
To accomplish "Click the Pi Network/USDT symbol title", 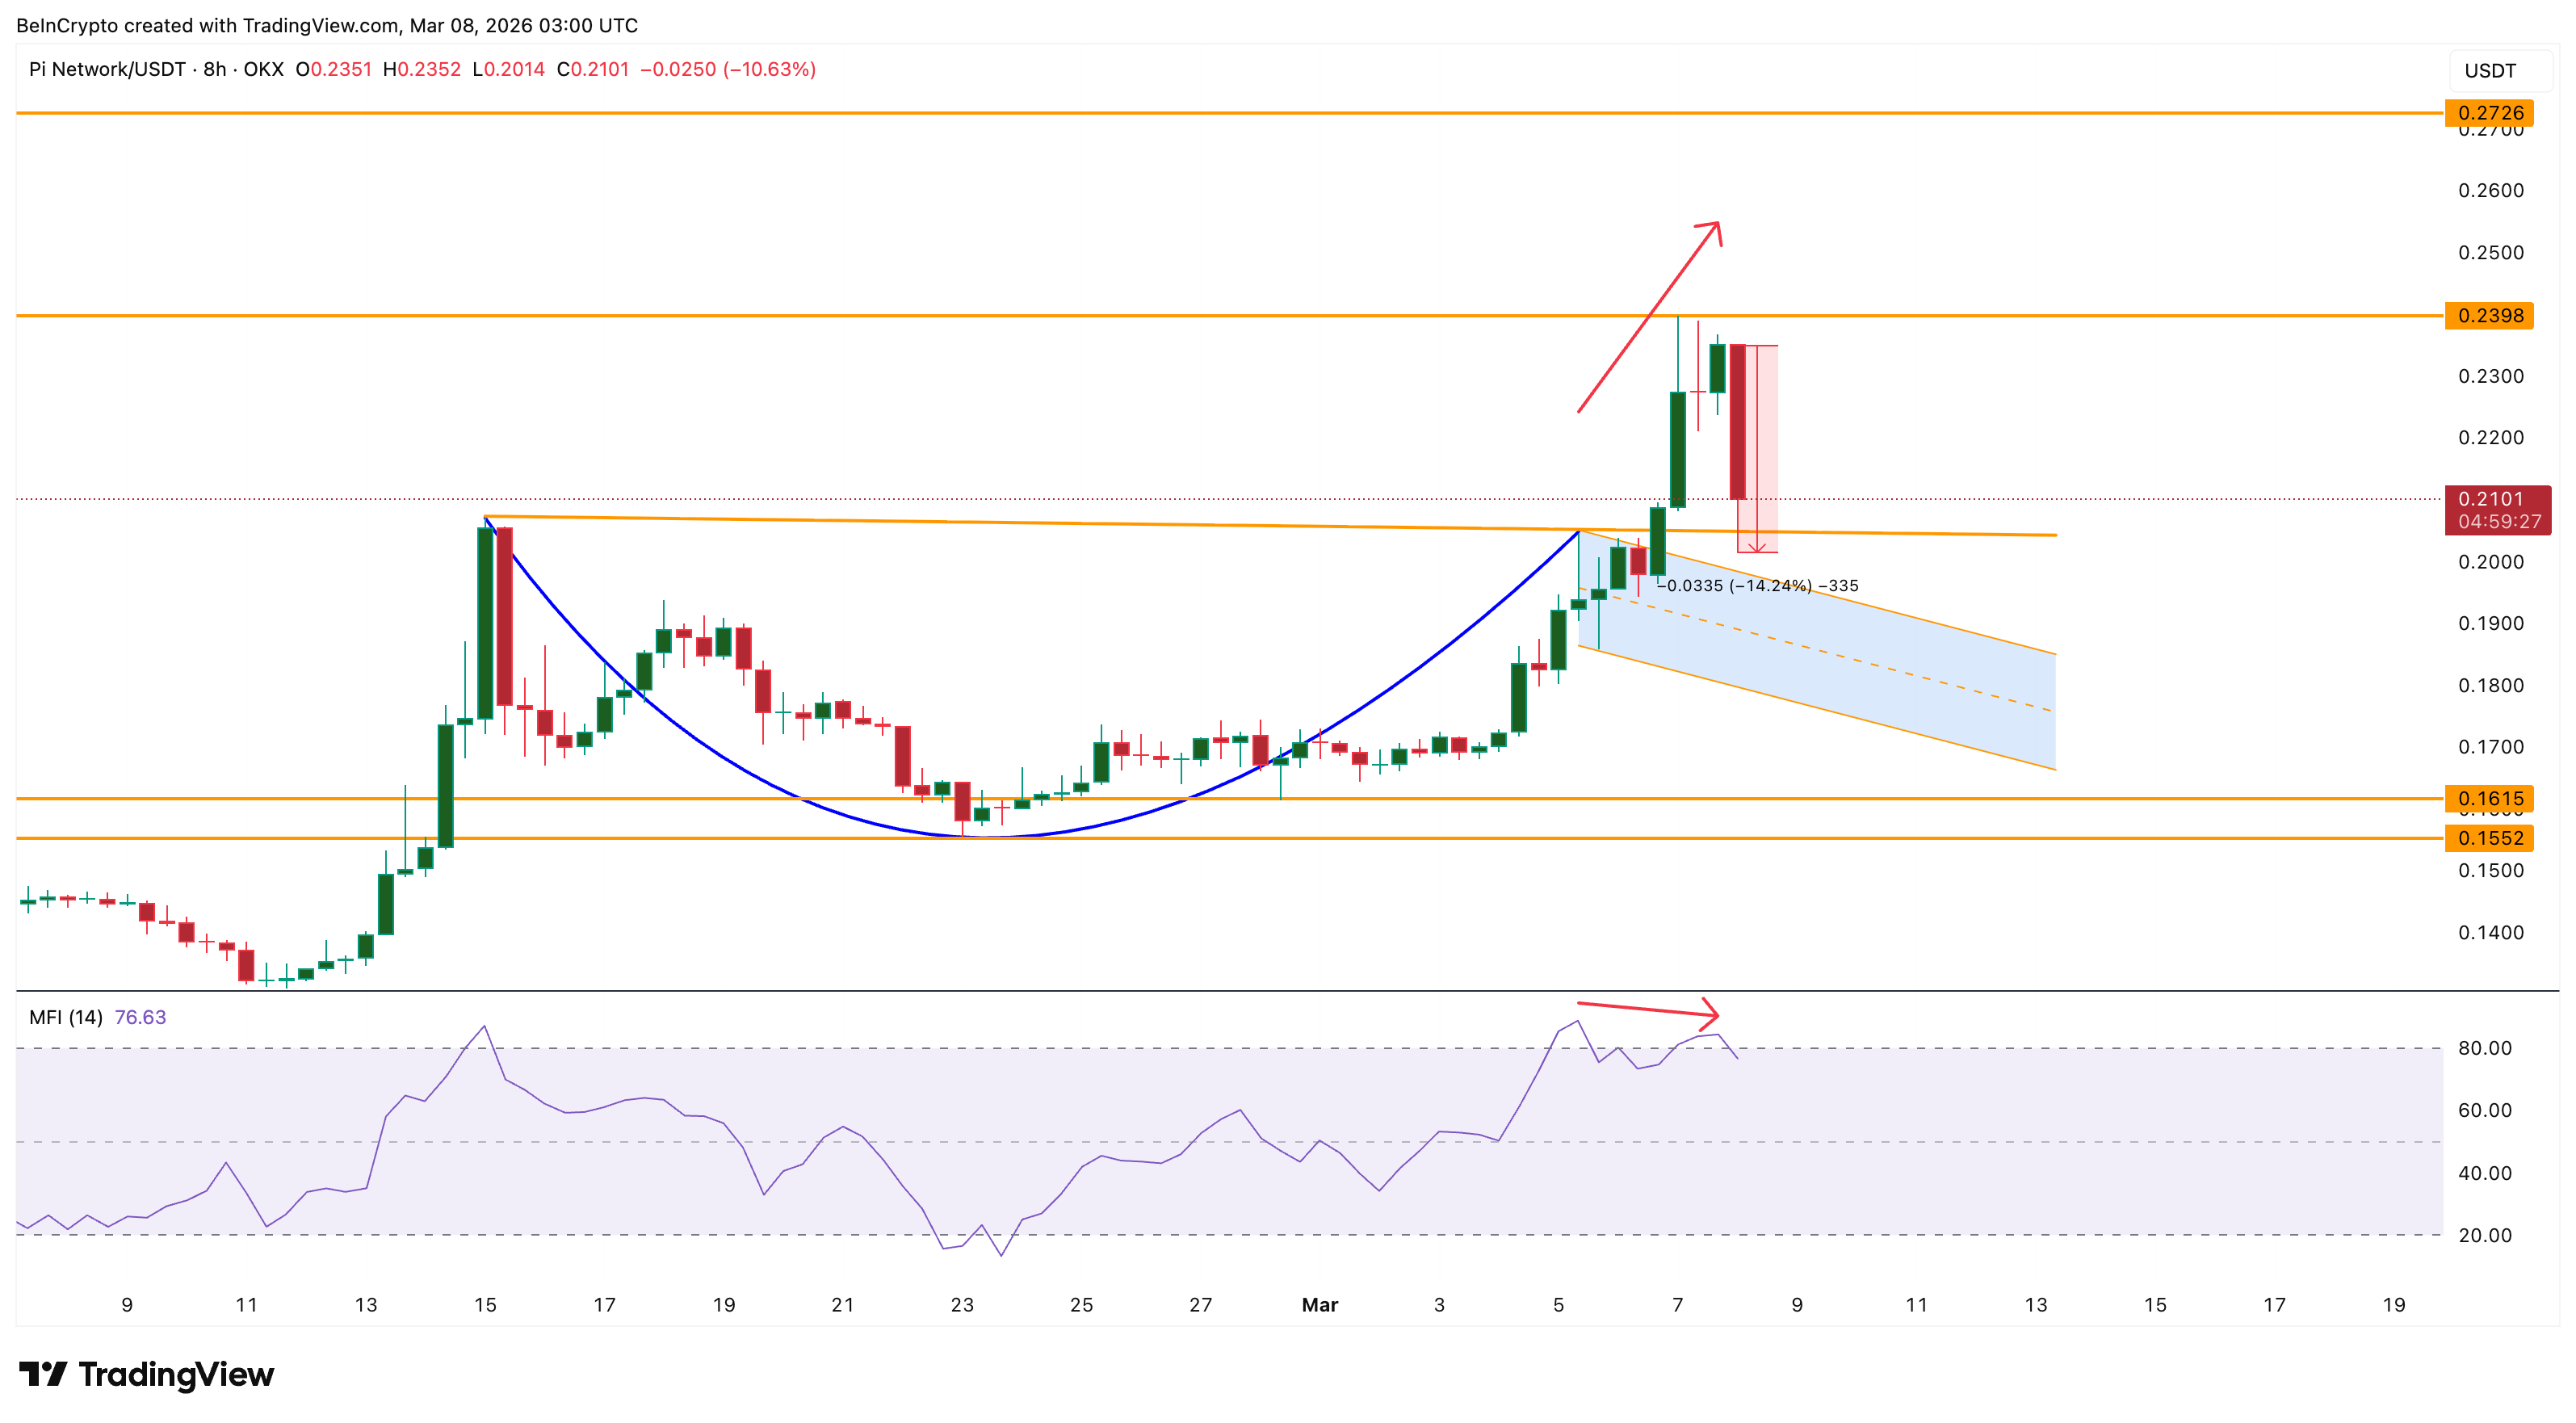I will point(107,69).
